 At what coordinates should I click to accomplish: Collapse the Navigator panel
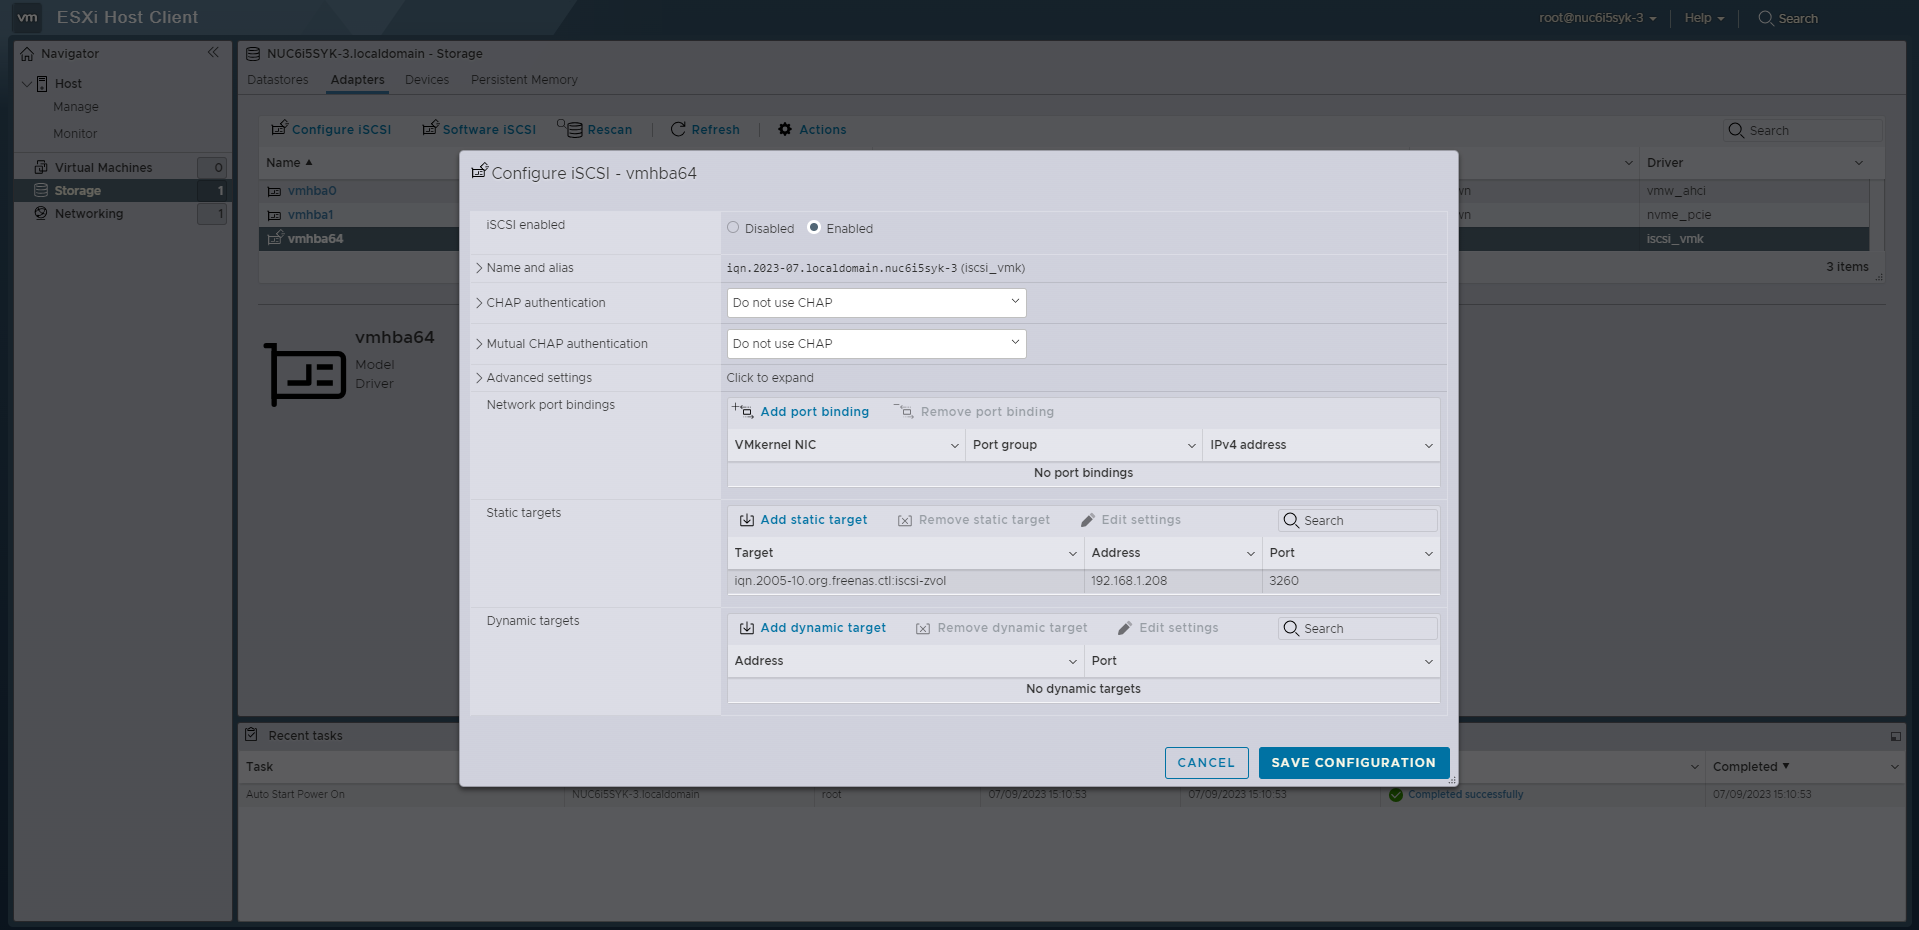click(213, 53)
